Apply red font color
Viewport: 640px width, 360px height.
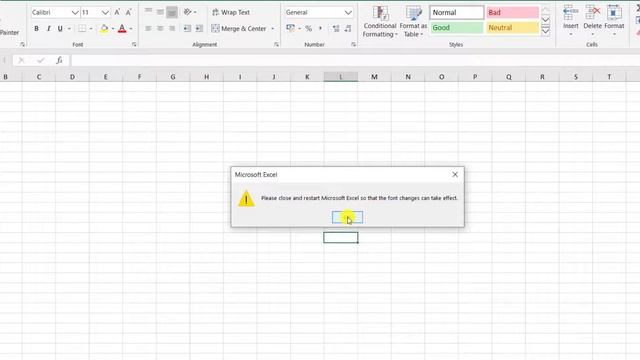point(122,29)
